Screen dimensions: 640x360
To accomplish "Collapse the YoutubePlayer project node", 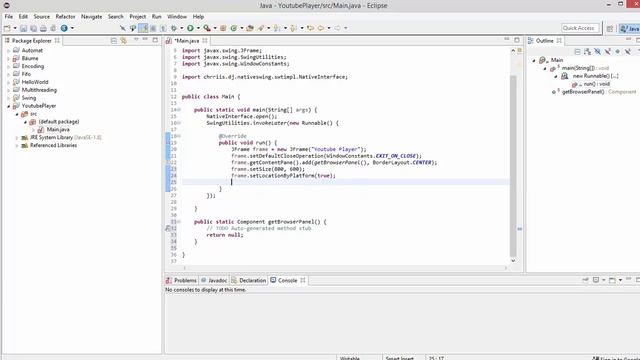I will coord(9,106).
